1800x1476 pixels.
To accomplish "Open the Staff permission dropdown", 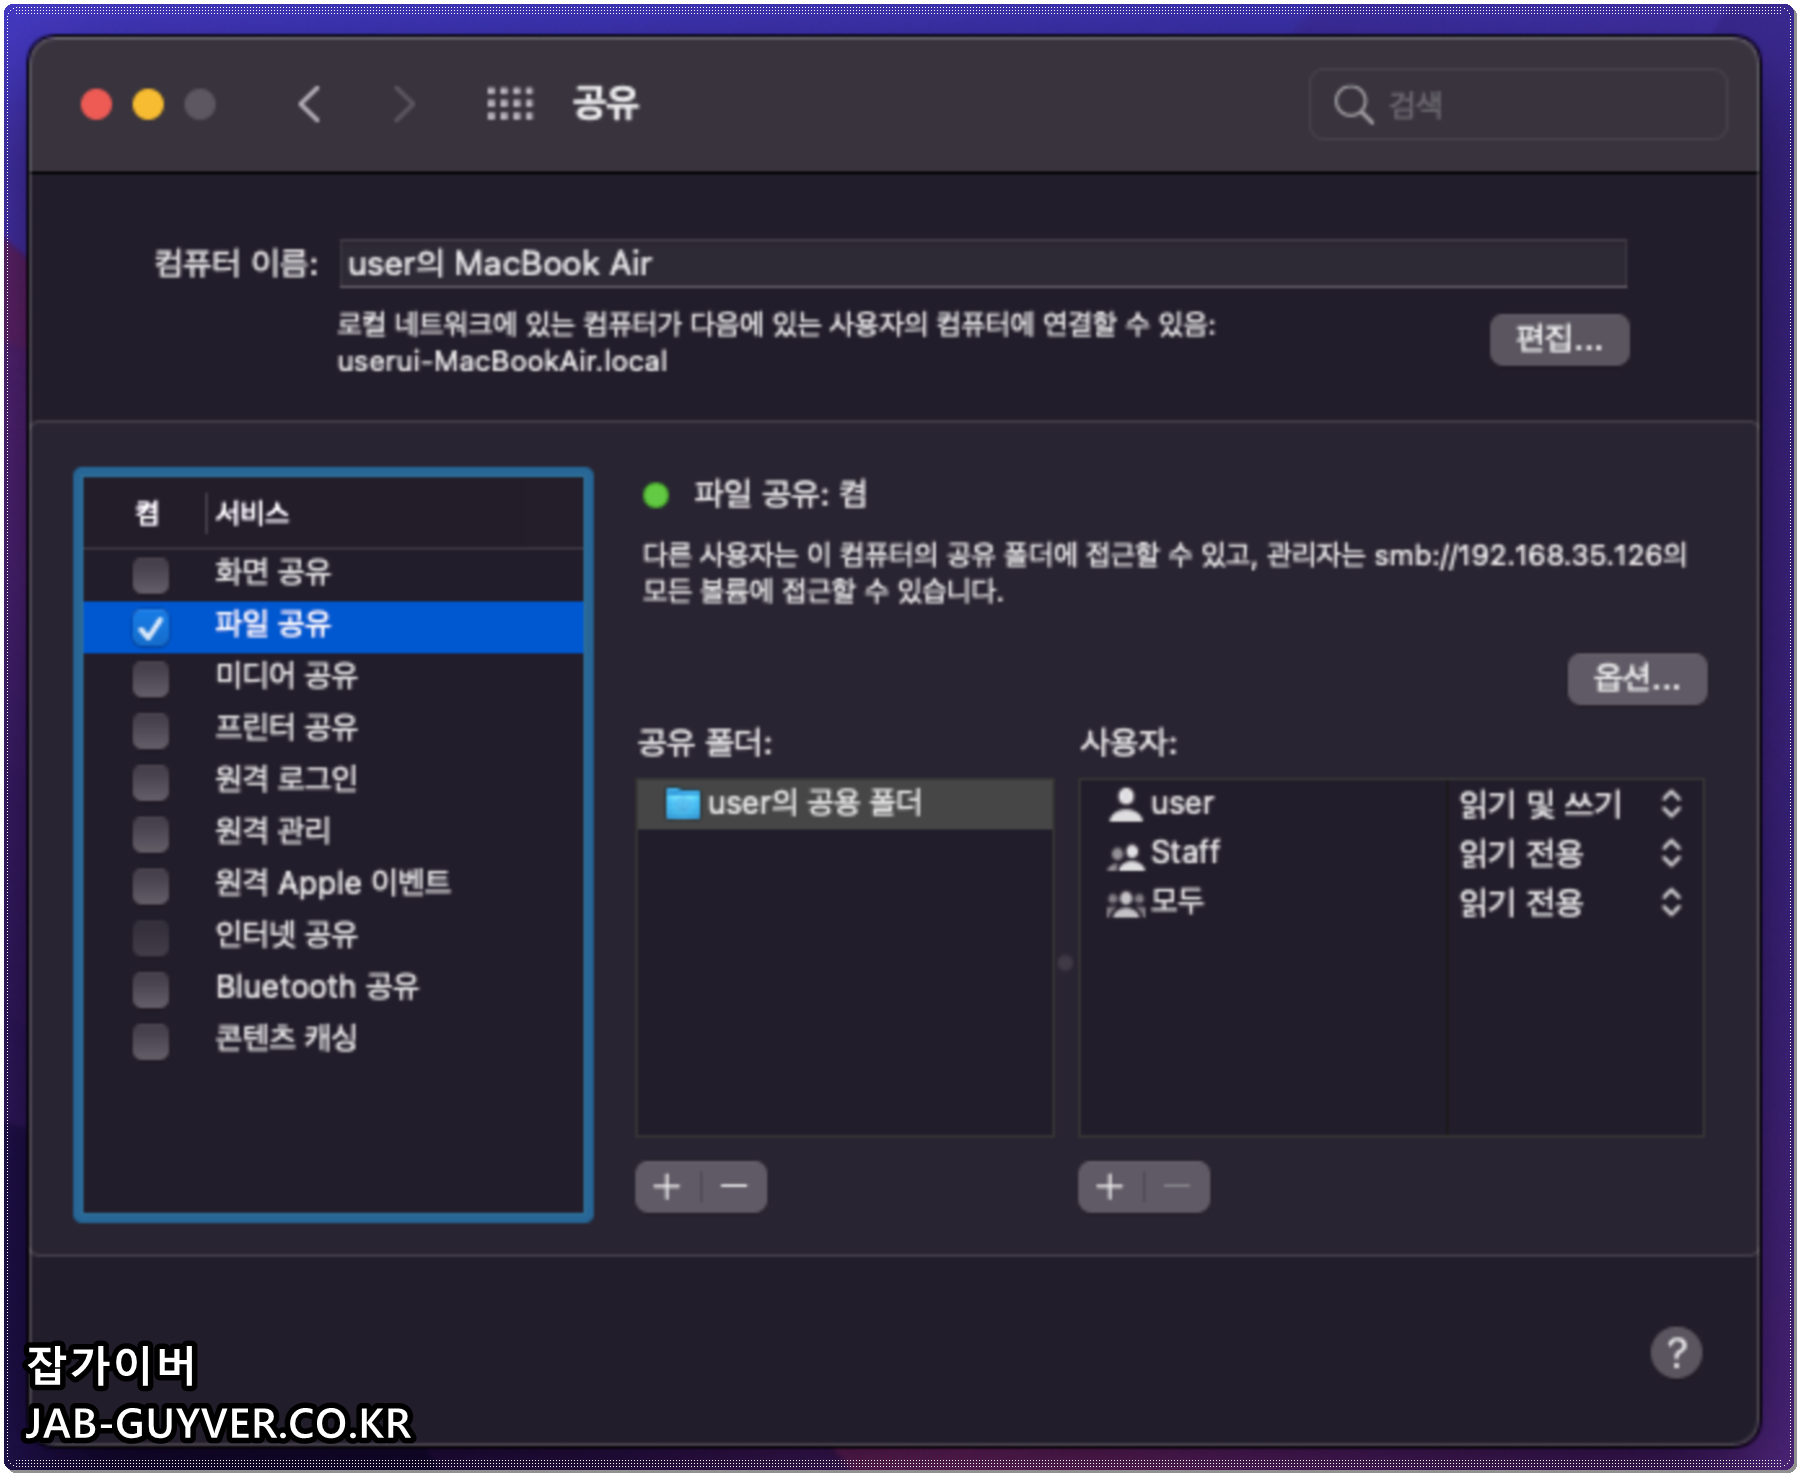I will click(1671, 853).
